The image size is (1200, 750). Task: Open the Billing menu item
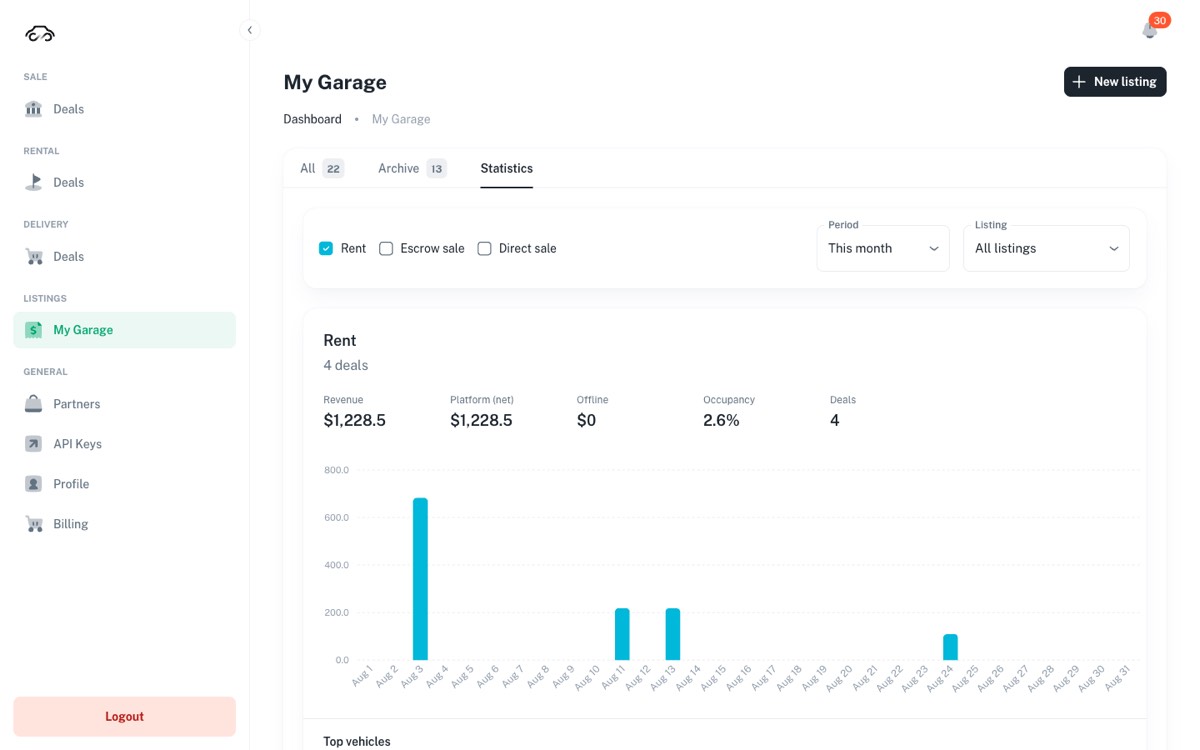click(x=125, y=524)
